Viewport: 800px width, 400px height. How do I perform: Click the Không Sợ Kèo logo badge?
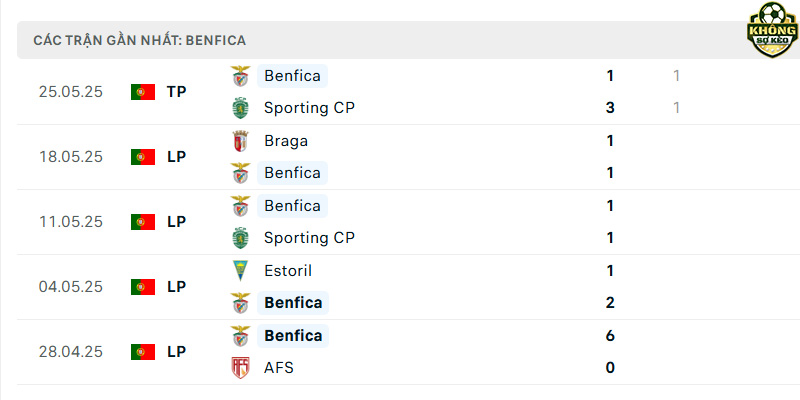click(772, 30)
